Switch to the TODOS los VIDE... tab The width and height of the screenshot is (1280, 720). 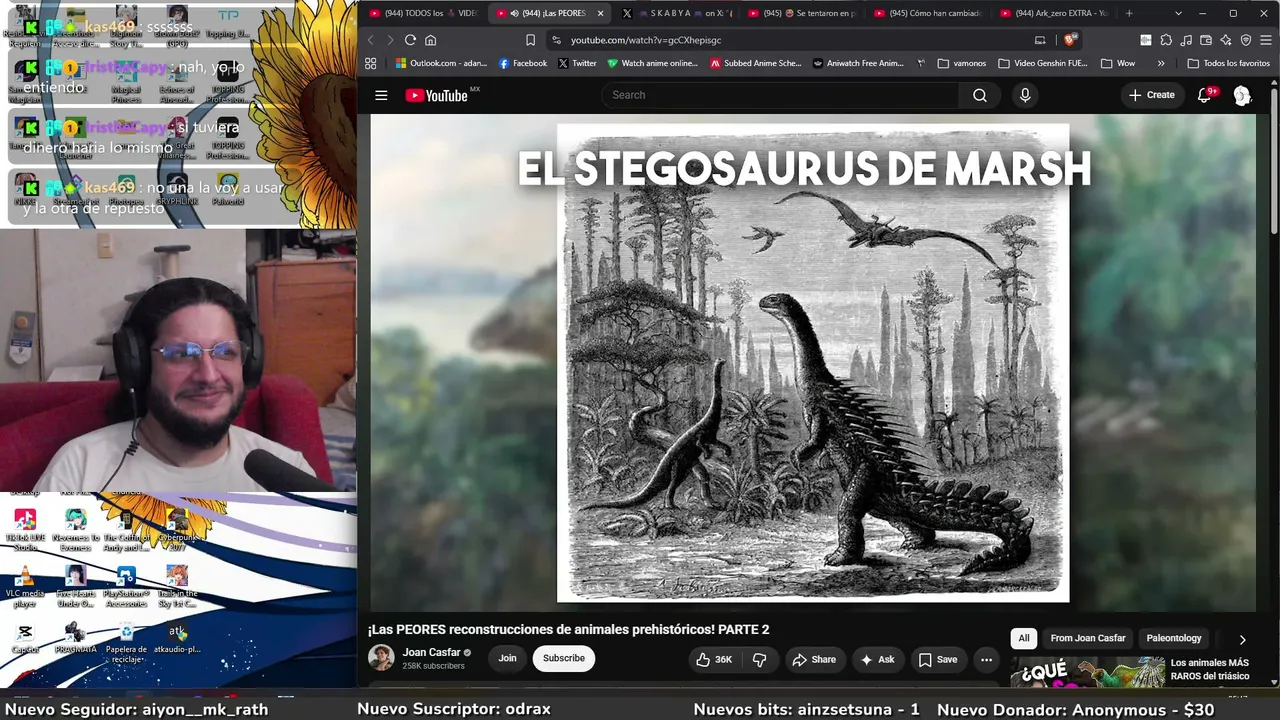(423, 13)
